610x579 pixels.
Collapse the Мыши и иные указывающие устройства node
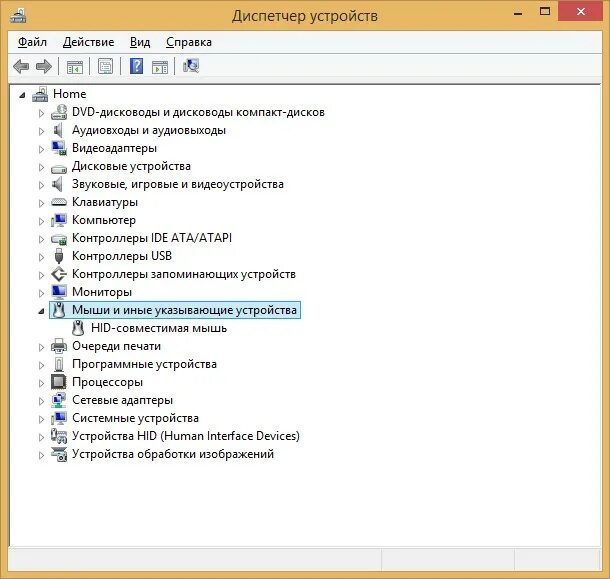pyautogui.click(x=41, y=311)
